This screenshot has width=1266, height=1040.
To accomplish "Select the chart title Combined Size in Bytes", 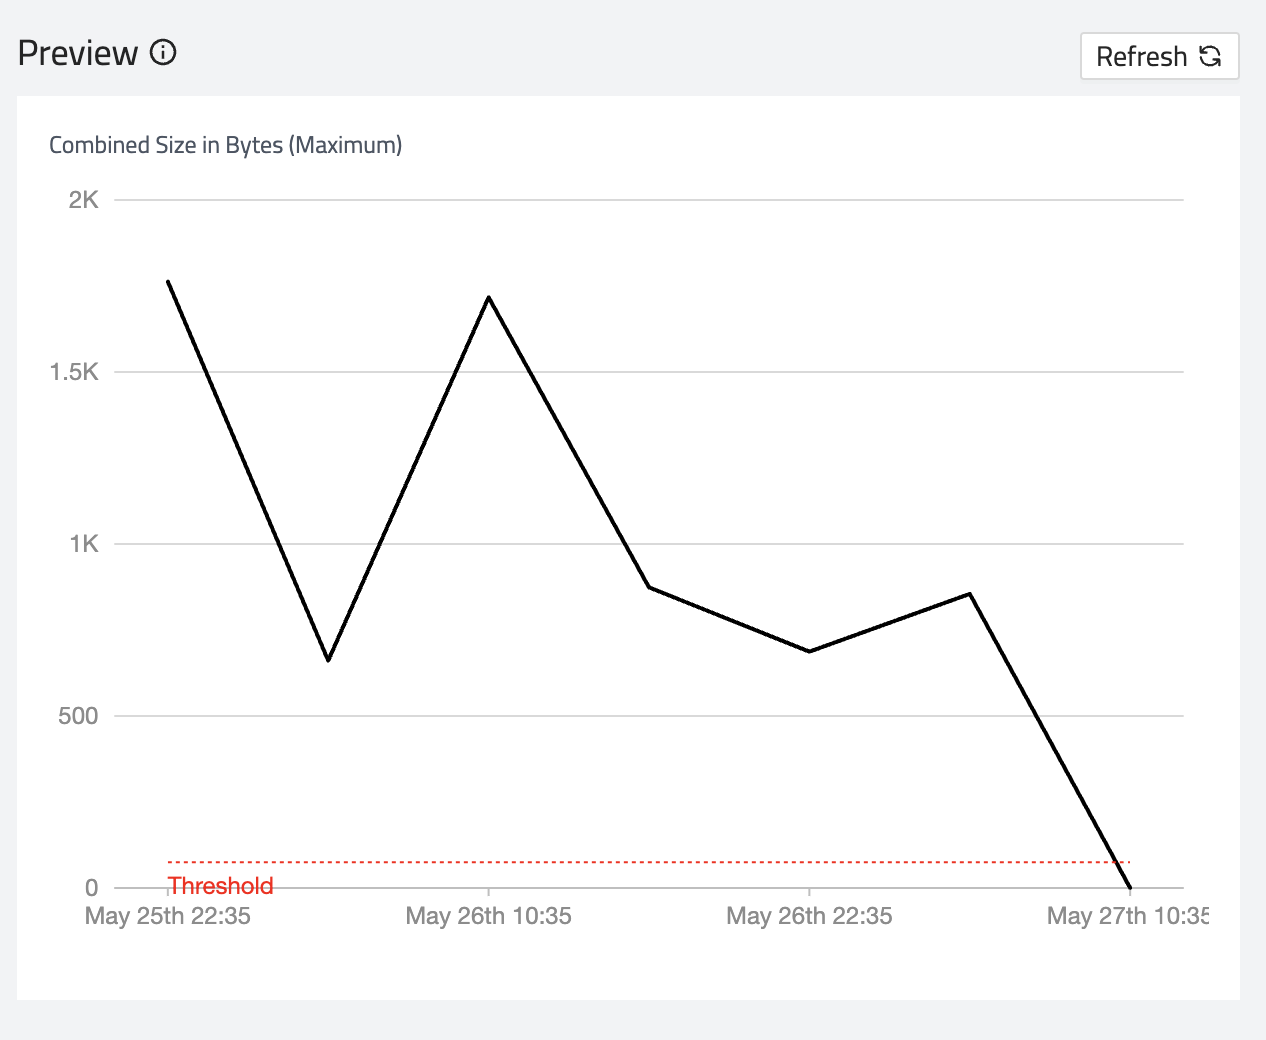I will click(225, 145).
